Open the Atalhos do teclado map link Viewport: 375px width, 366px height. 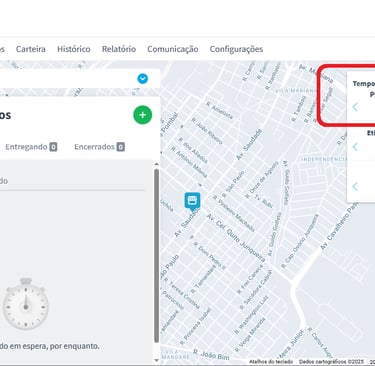pyautogui.click(x=271, y=362)
